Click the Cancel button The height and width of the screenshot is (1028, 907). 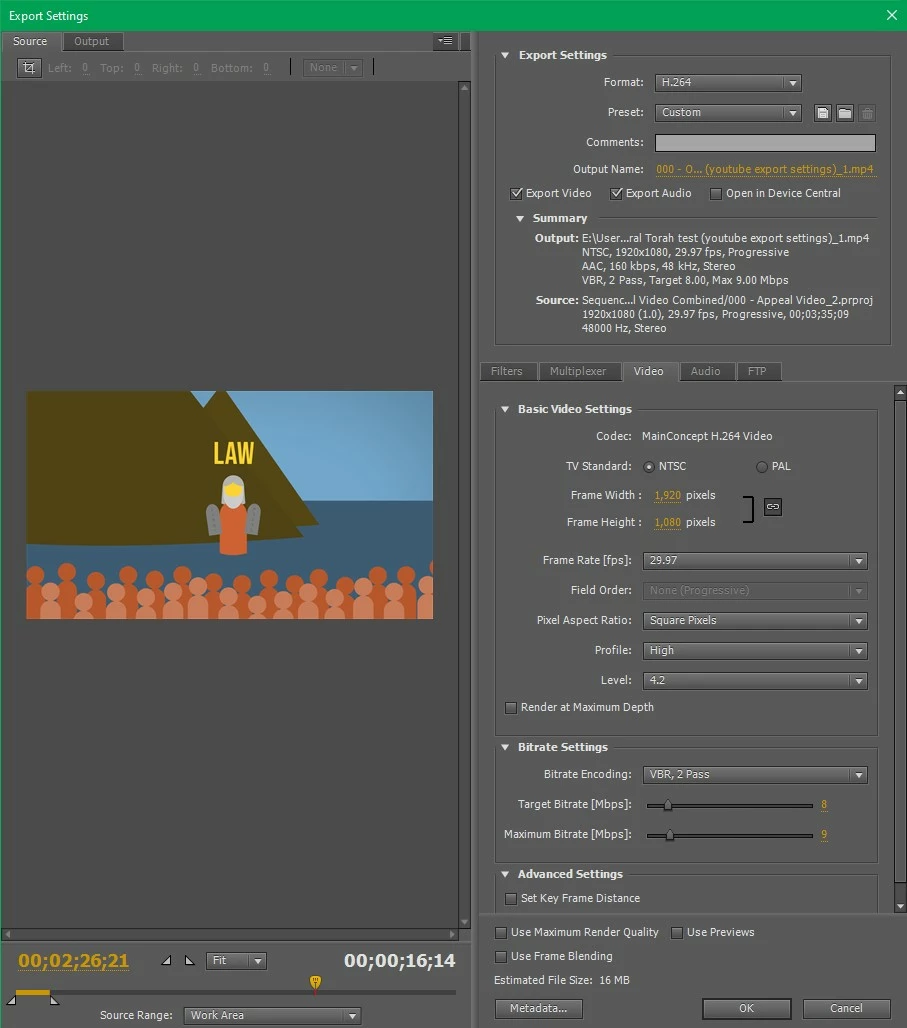(846, 1008)
